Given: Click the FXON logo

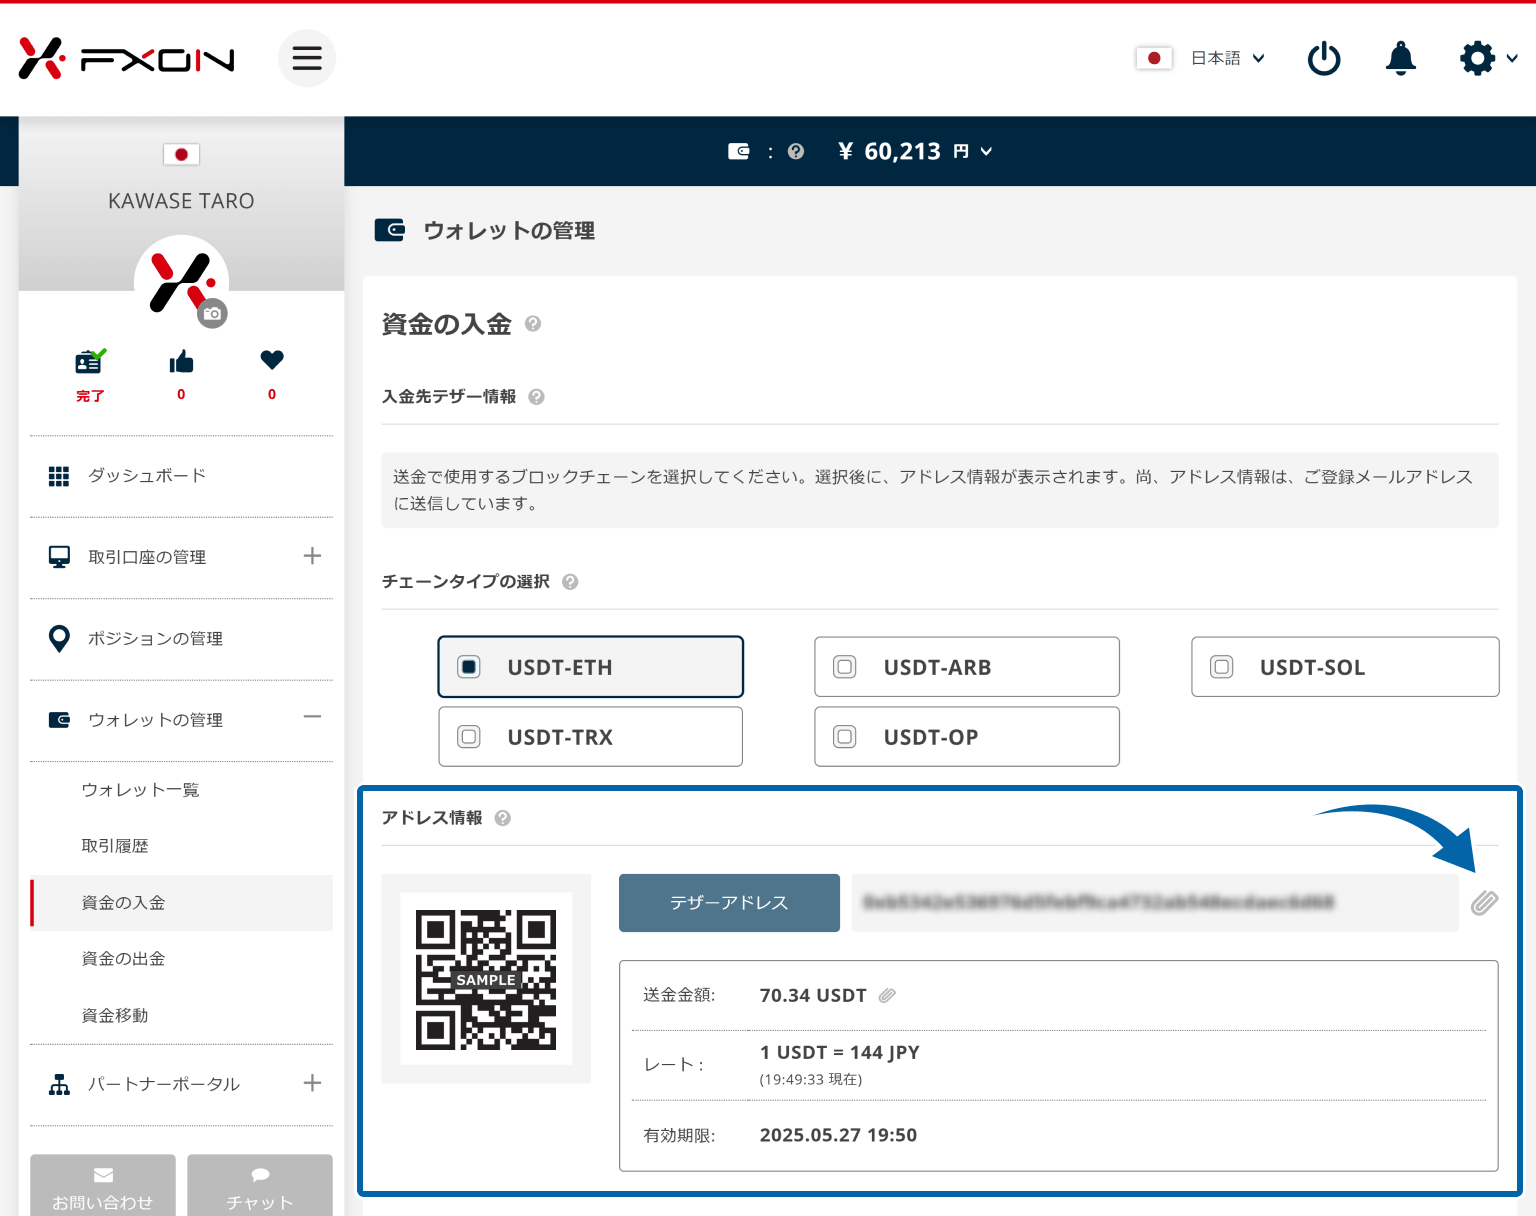Looking at the screenshot, I should click(126, 59).
